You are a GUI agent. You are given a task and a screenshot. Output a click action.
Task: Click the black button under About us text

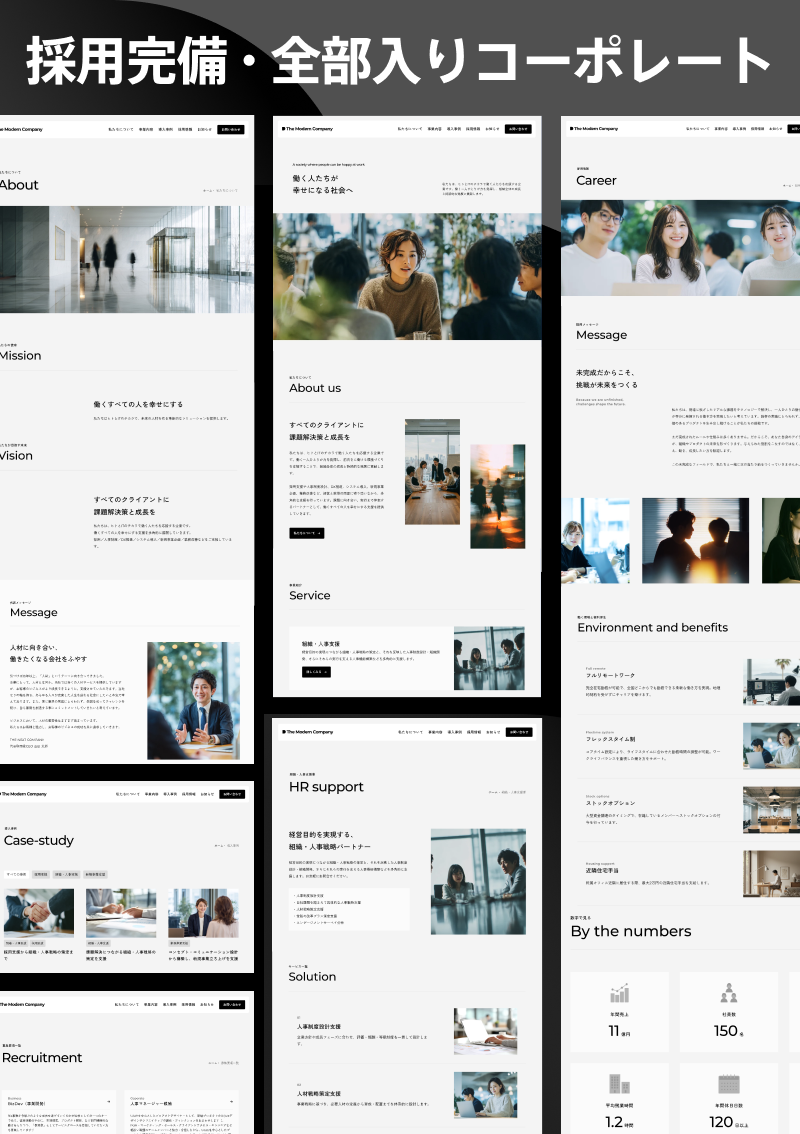pos(307,533)
